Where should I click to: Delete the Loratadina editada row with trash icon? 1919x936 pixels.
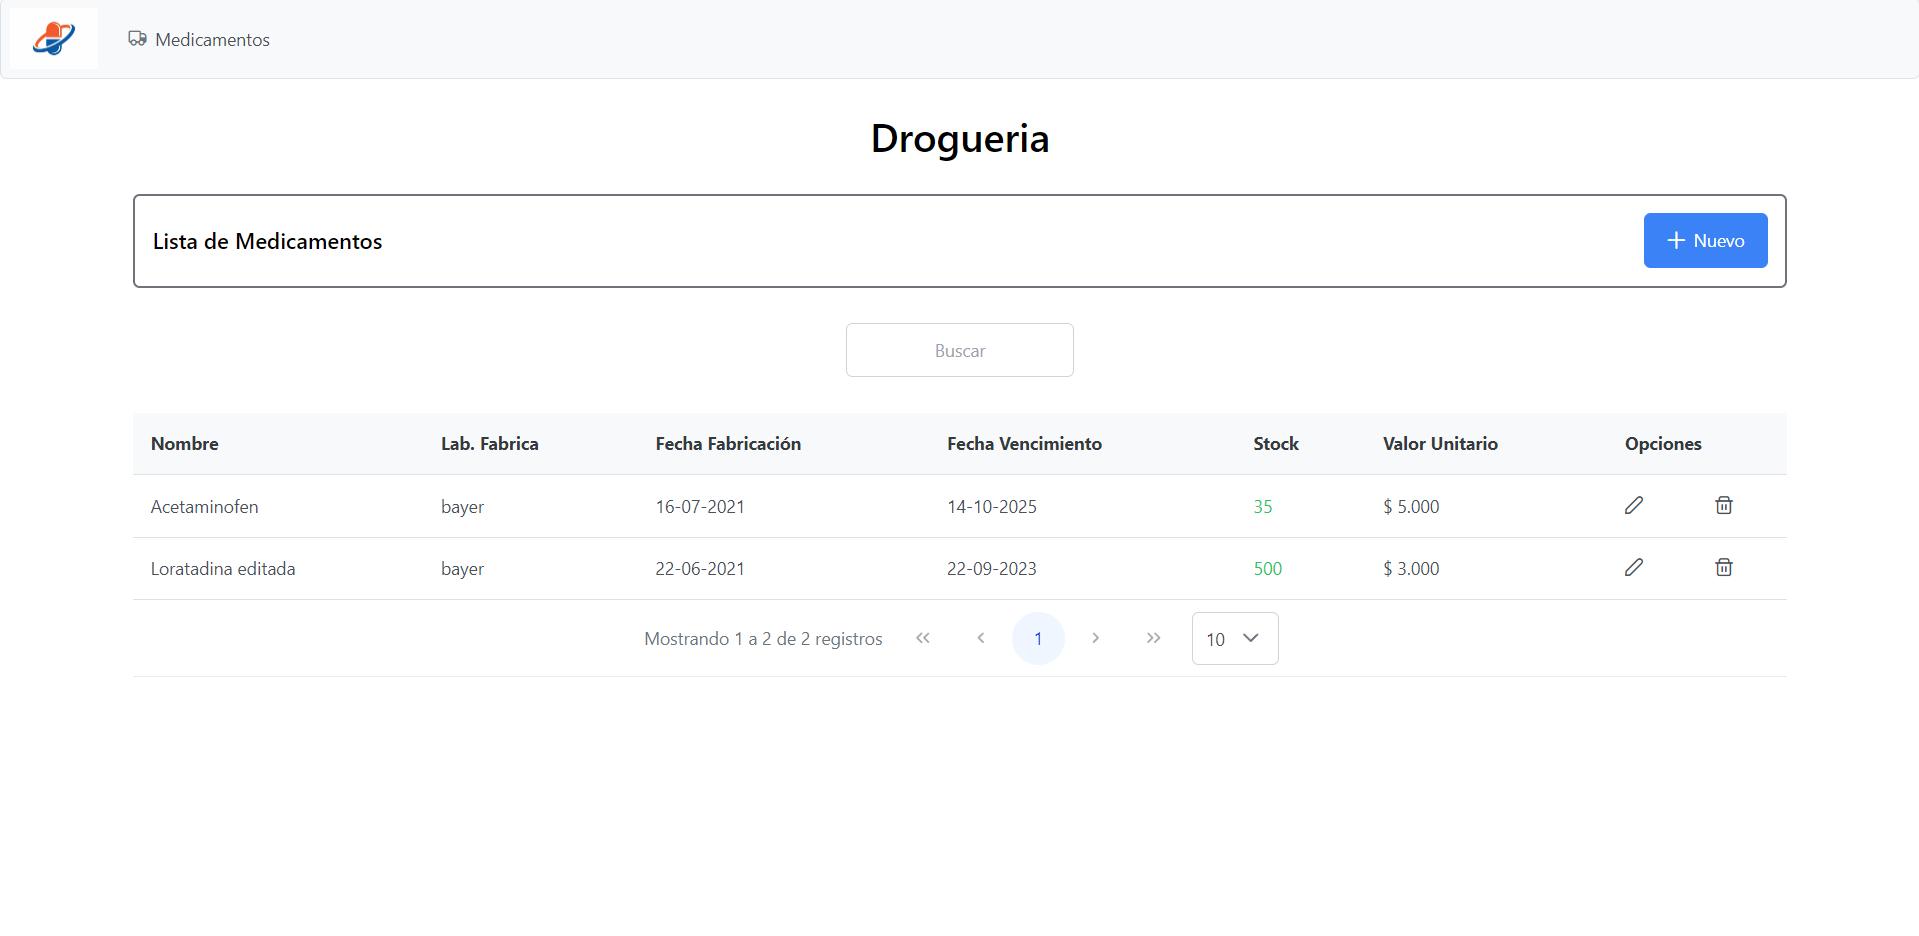[x=1723, y=567]
